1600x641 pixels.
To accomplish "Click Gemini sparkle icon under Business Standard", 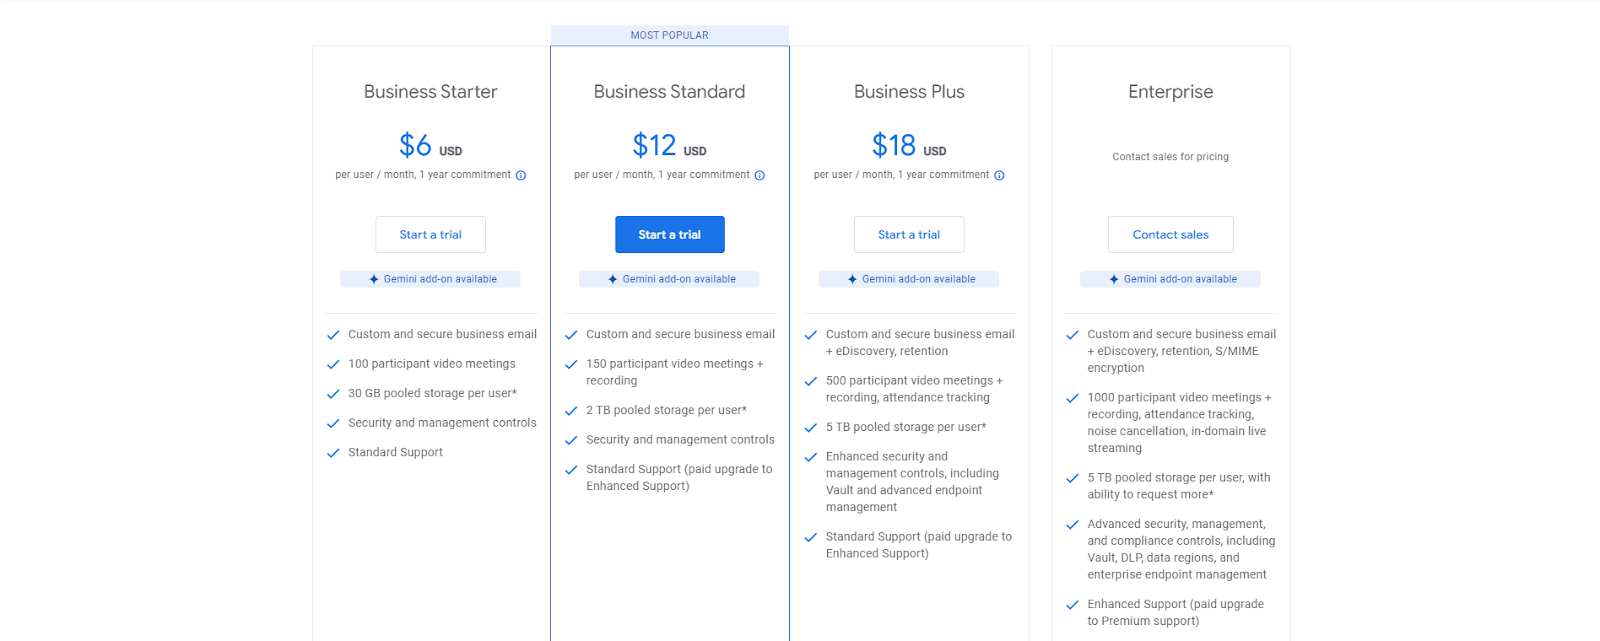I will point(613,279).
